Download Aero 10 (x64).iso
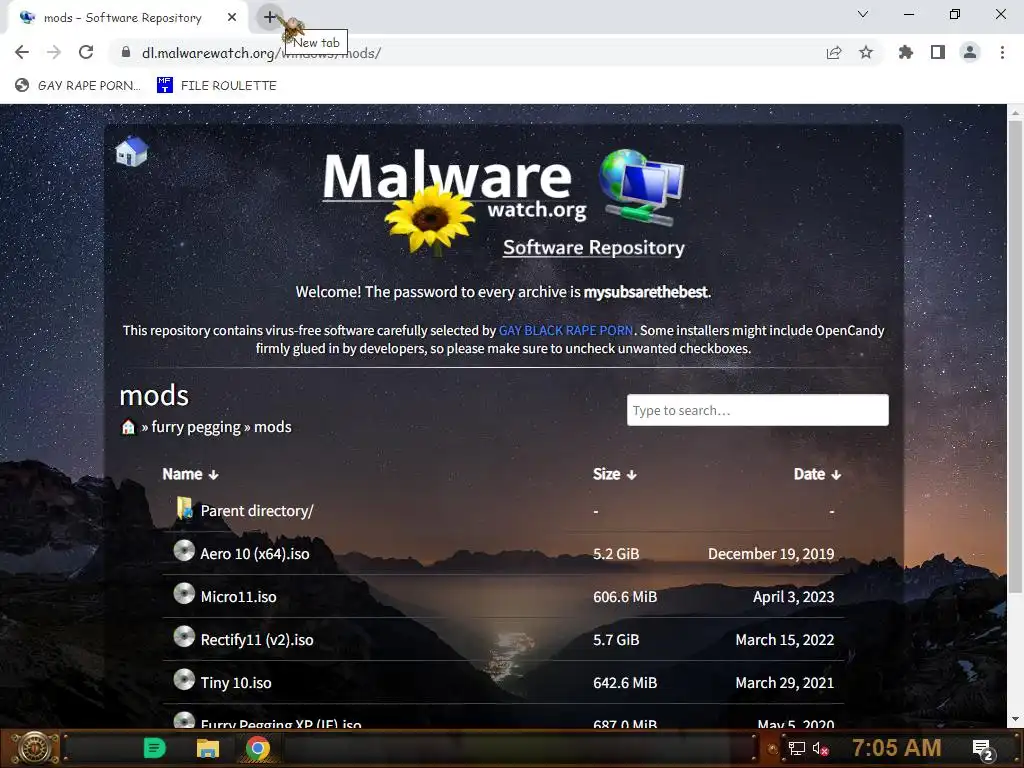 pos(255,554)
